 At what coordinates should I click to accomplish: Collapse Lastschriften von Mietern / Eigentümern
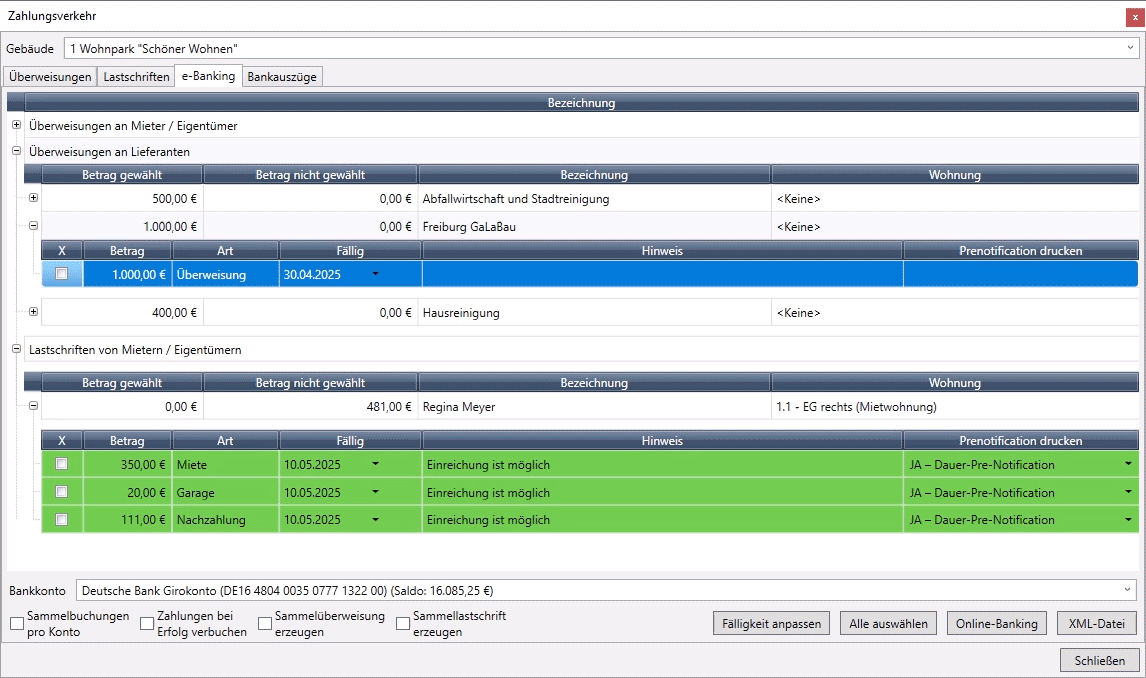tap(16, 349)
